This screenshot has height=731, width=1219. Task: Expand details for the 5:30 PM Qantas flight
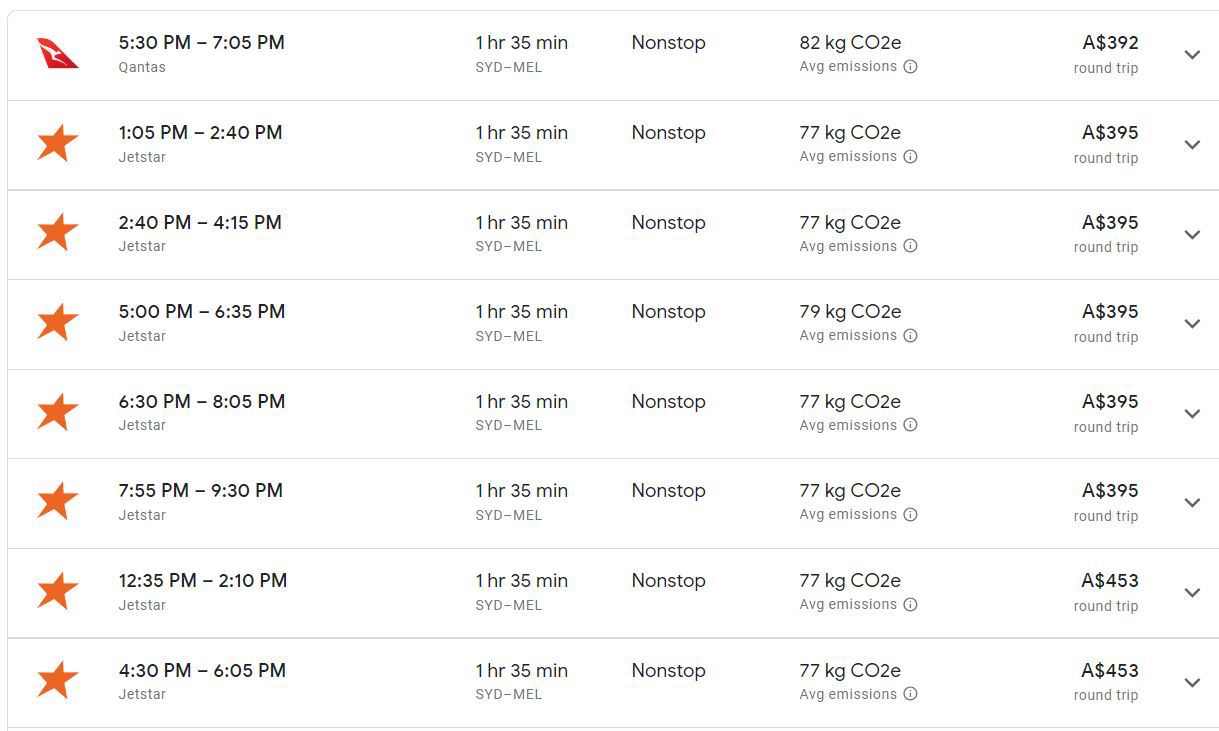[1192, 55]
